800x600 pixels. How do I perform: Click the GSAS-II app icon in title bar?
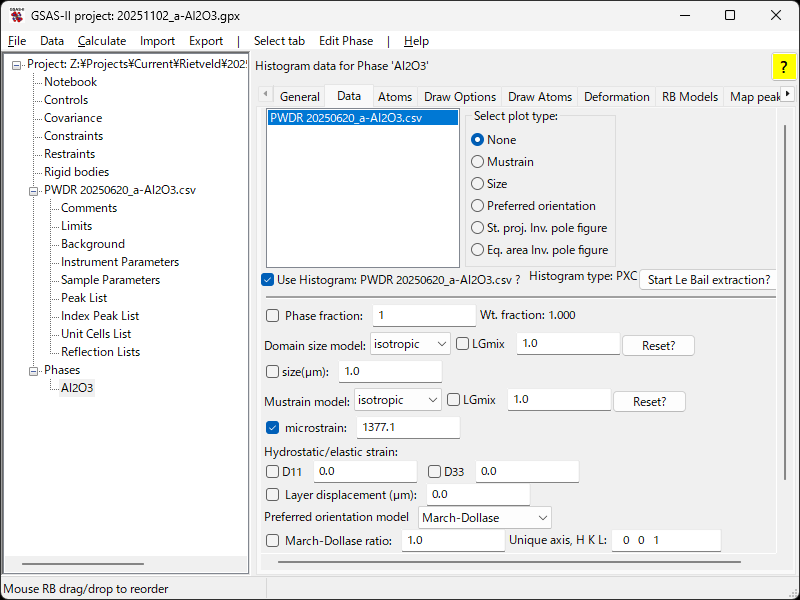click(17, 16)
